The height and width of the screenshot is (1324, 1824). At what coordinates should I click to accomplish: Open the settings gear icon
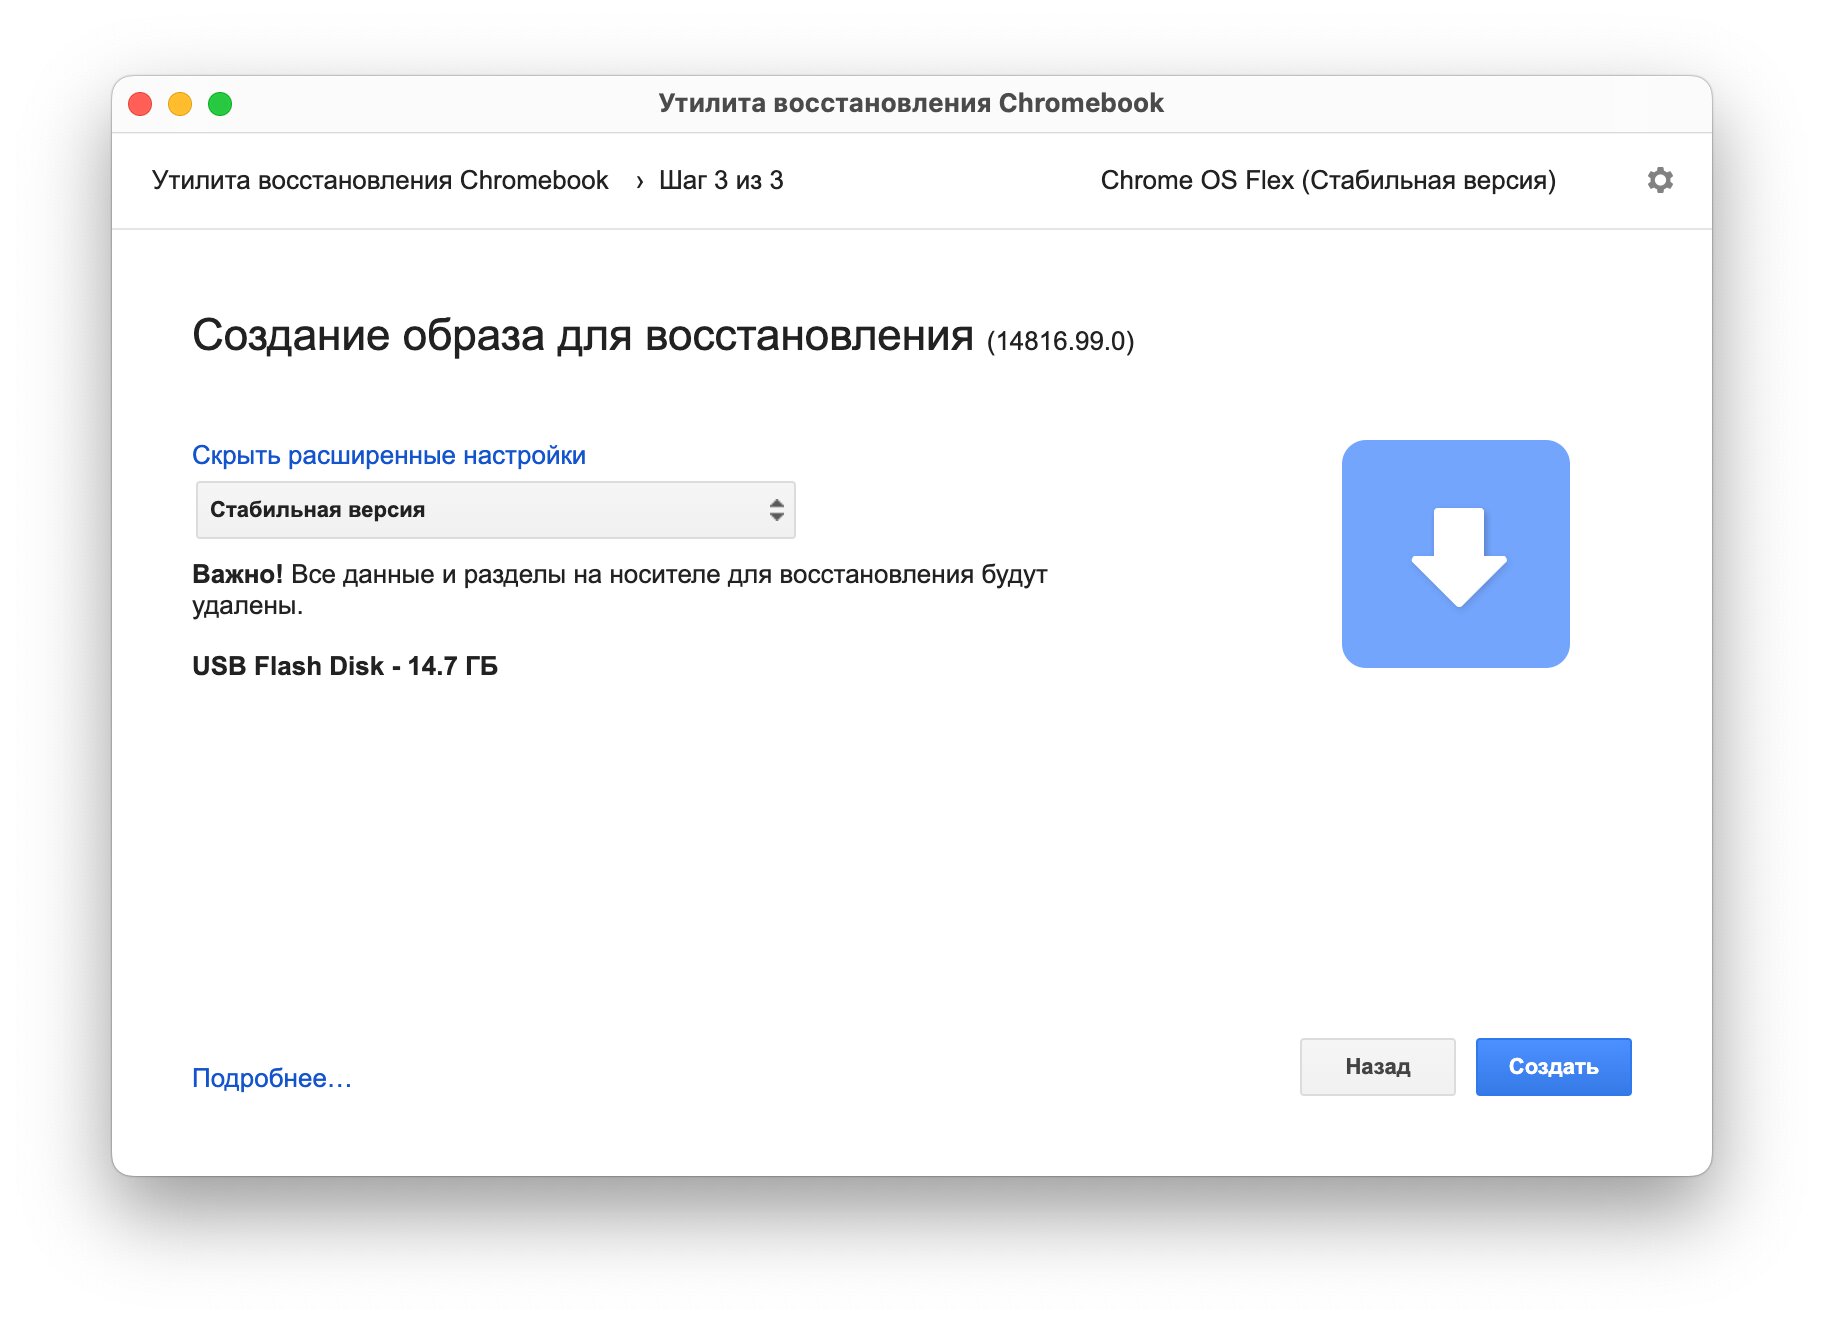tap(1660, 180)
